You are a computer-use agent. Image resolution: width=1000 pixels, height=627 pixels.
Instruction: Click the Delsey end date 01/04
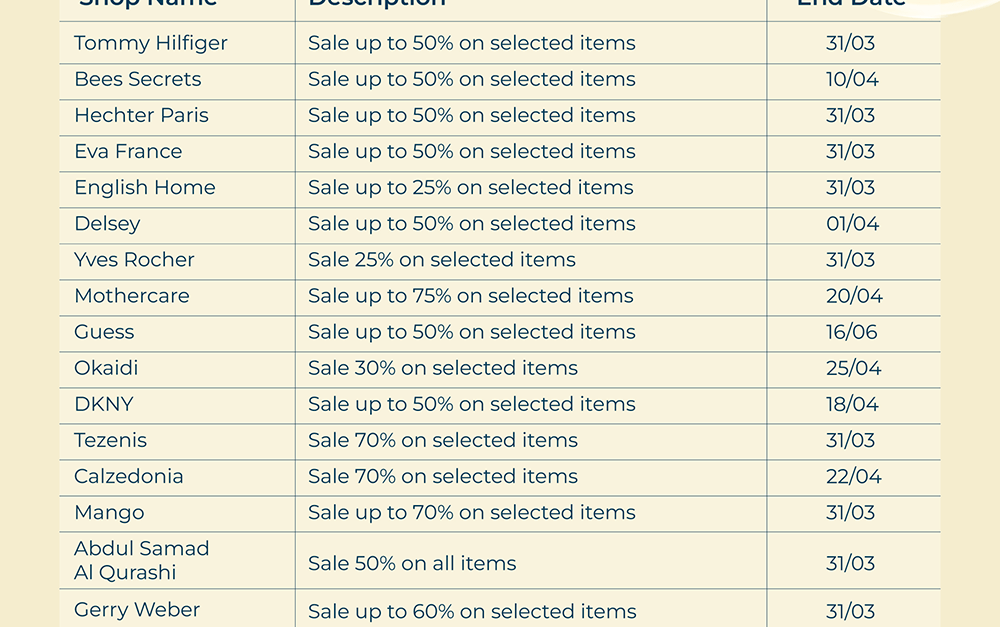852,224
